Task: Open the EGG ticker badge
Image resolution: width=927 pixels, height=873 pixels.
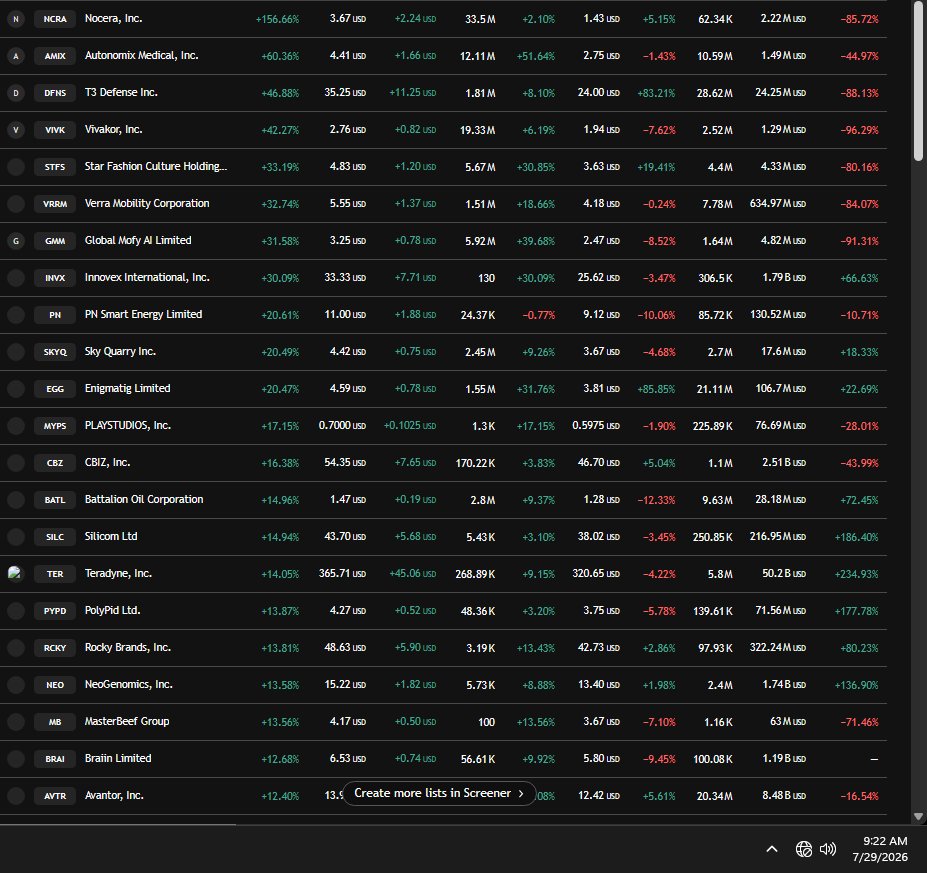Action: (x=55, y=389)
